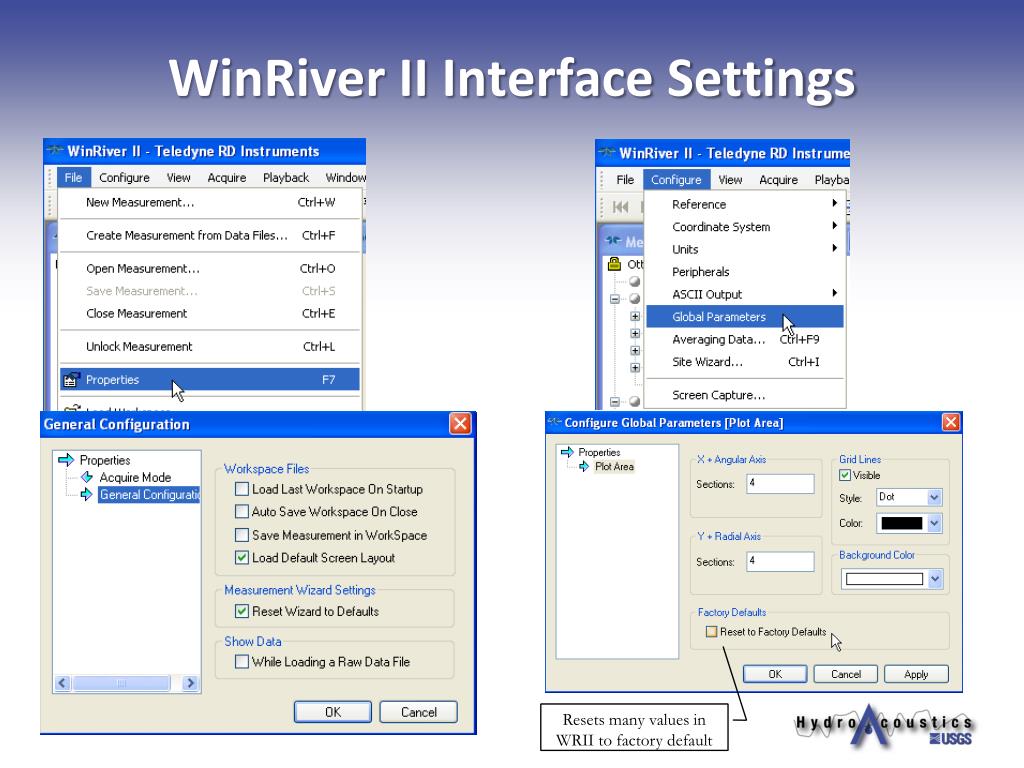Open the Acquire menu in the right window

[x=778, y=180]
